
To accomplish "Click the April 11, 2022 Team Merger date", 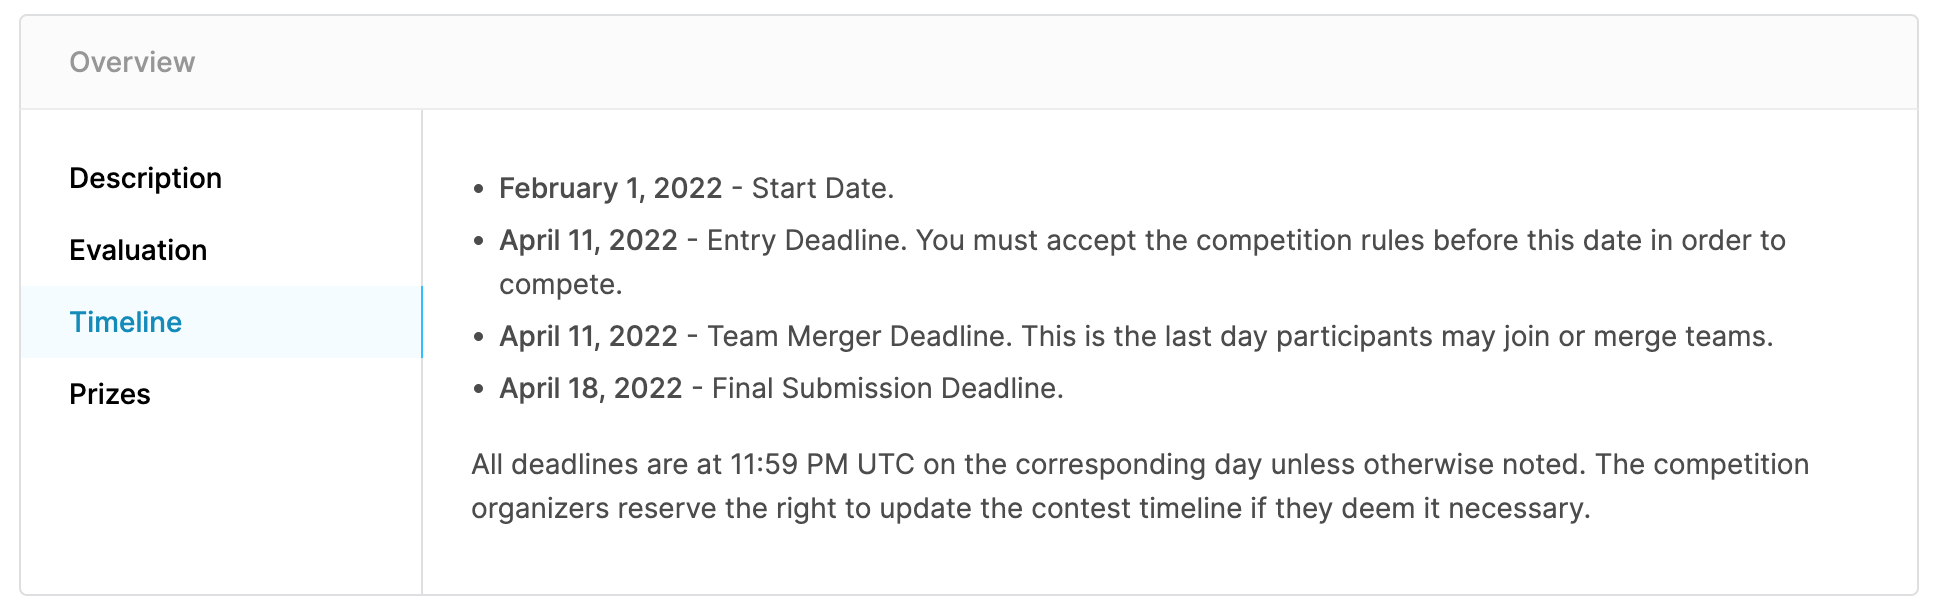I will [x=588, y=337].
